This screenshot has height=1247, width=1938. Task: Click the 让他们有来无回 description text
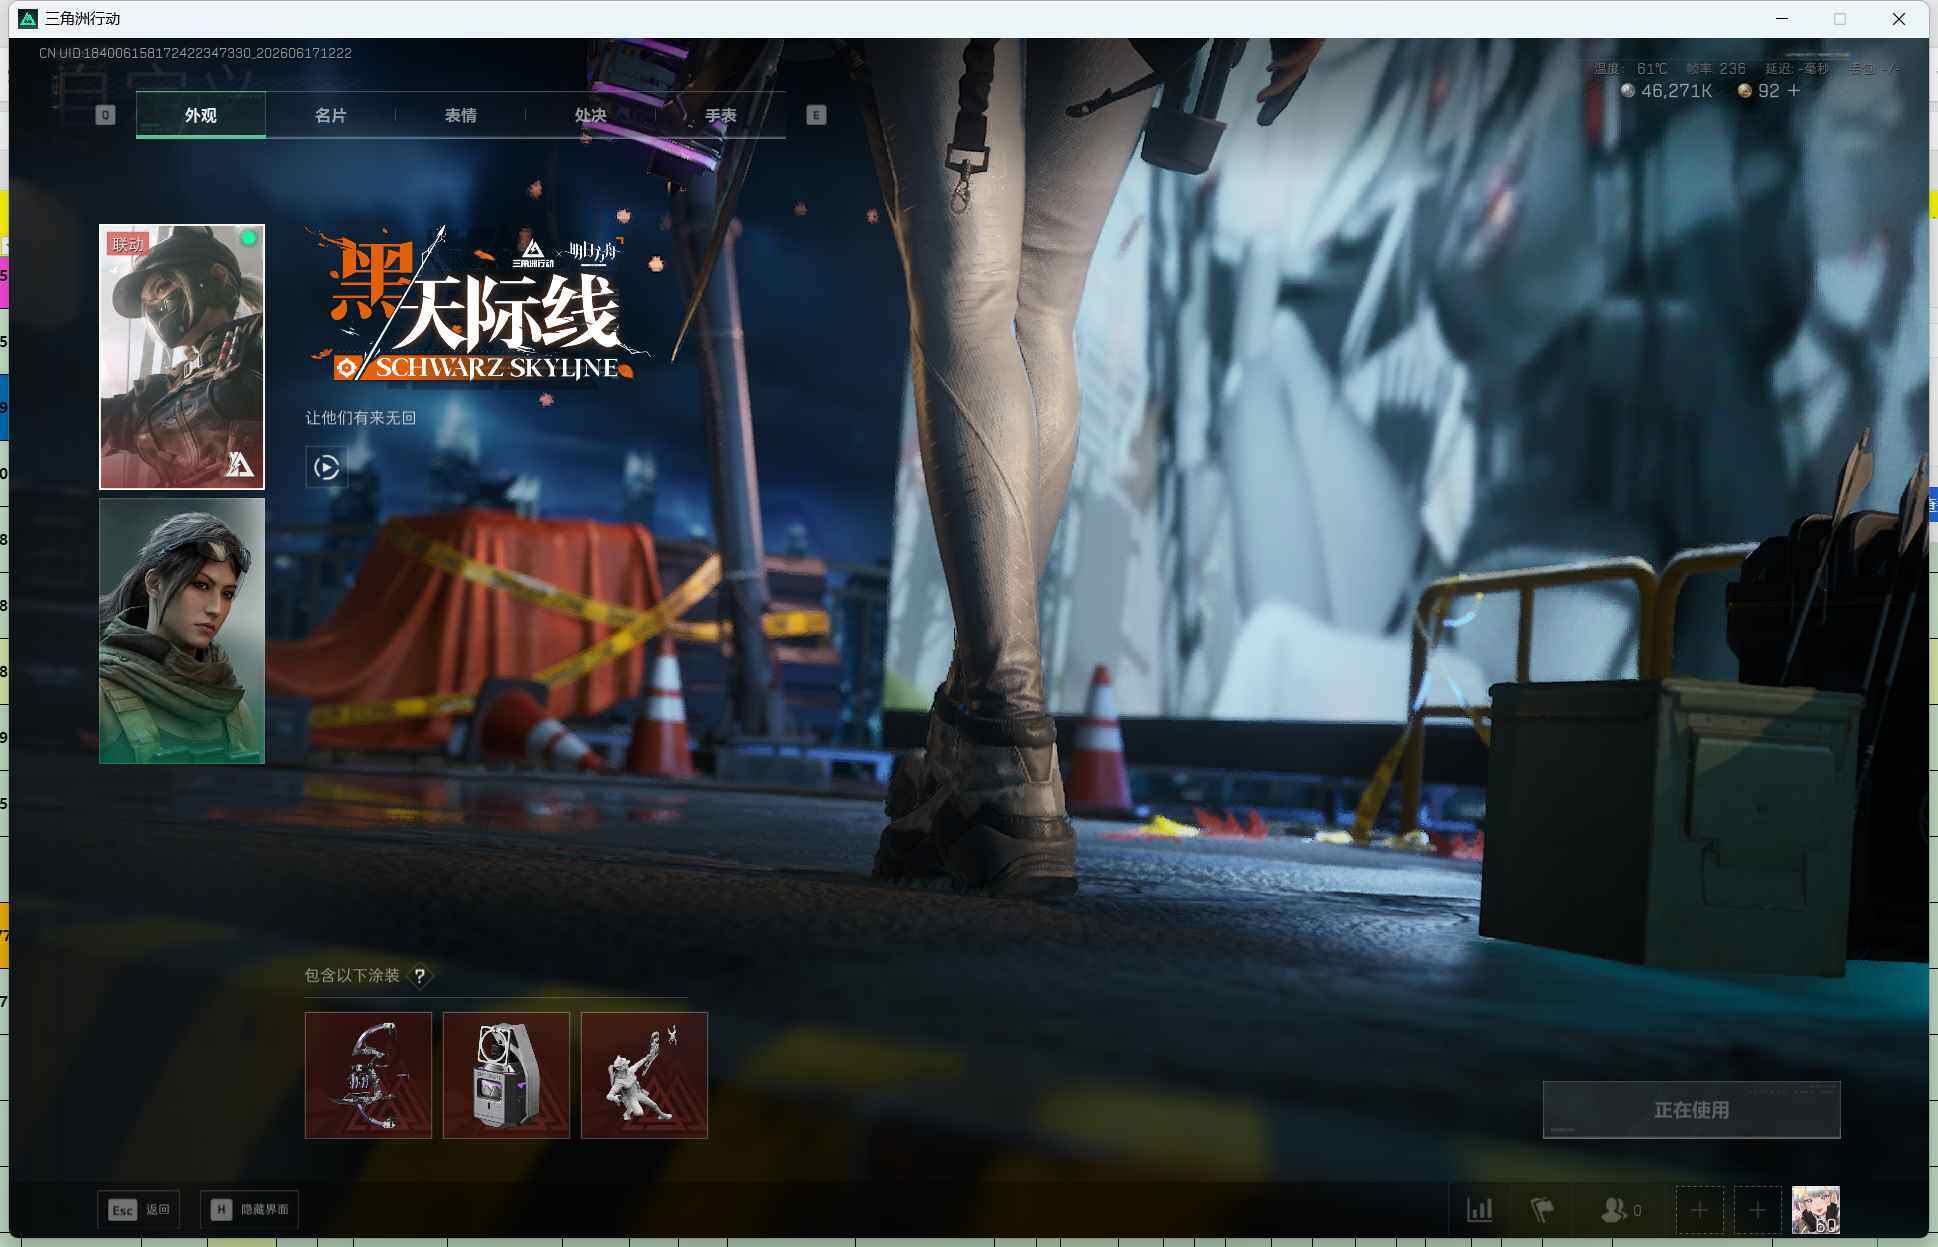click(360, 418)
